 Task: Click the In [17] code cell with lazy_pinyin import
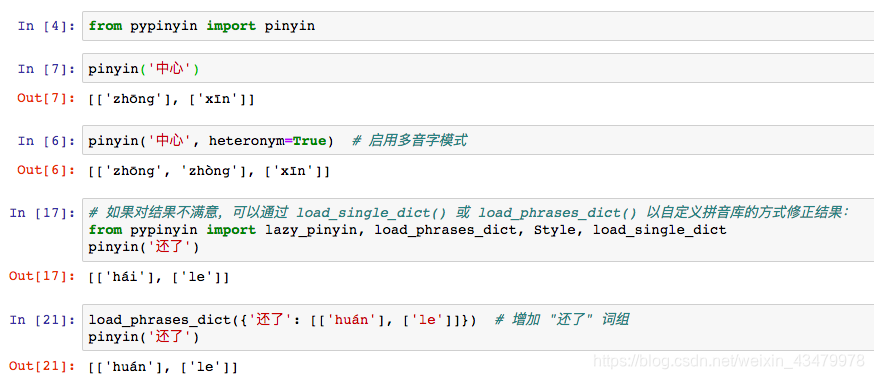pyautogui.click(x=478, y=230)
